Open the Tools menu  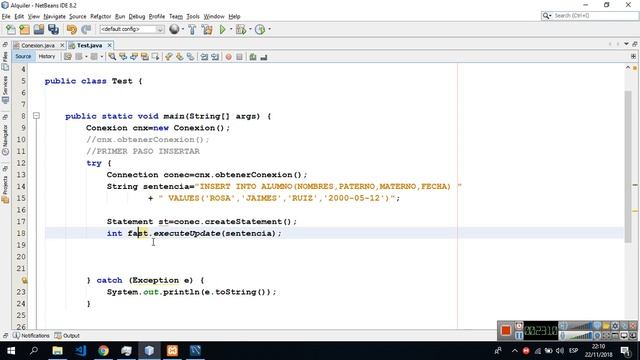193,16
